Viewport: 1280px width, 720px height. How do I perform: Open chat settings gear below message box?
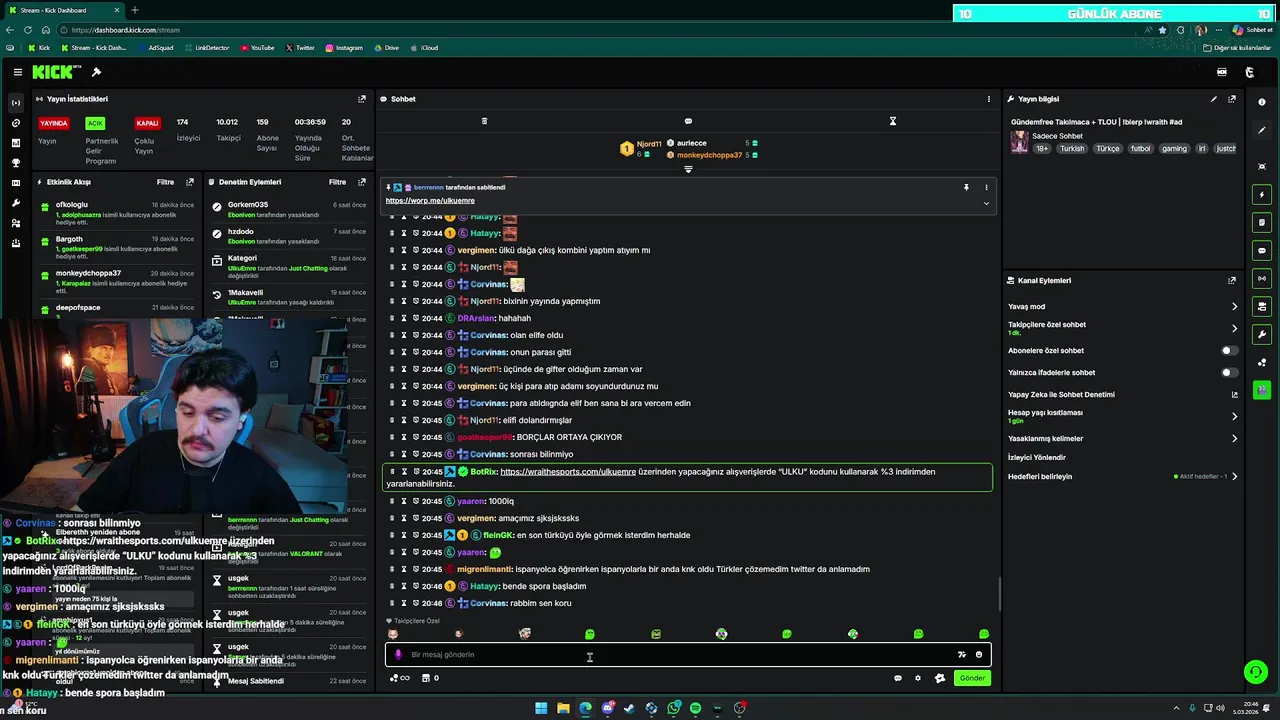pos(918,678)
